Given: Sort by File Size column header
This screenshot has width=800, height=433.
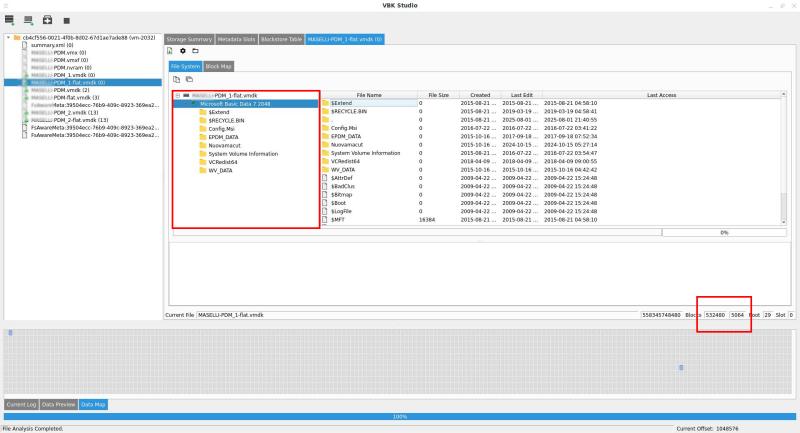Looking at the screenshot, I should tap(438, 95).
